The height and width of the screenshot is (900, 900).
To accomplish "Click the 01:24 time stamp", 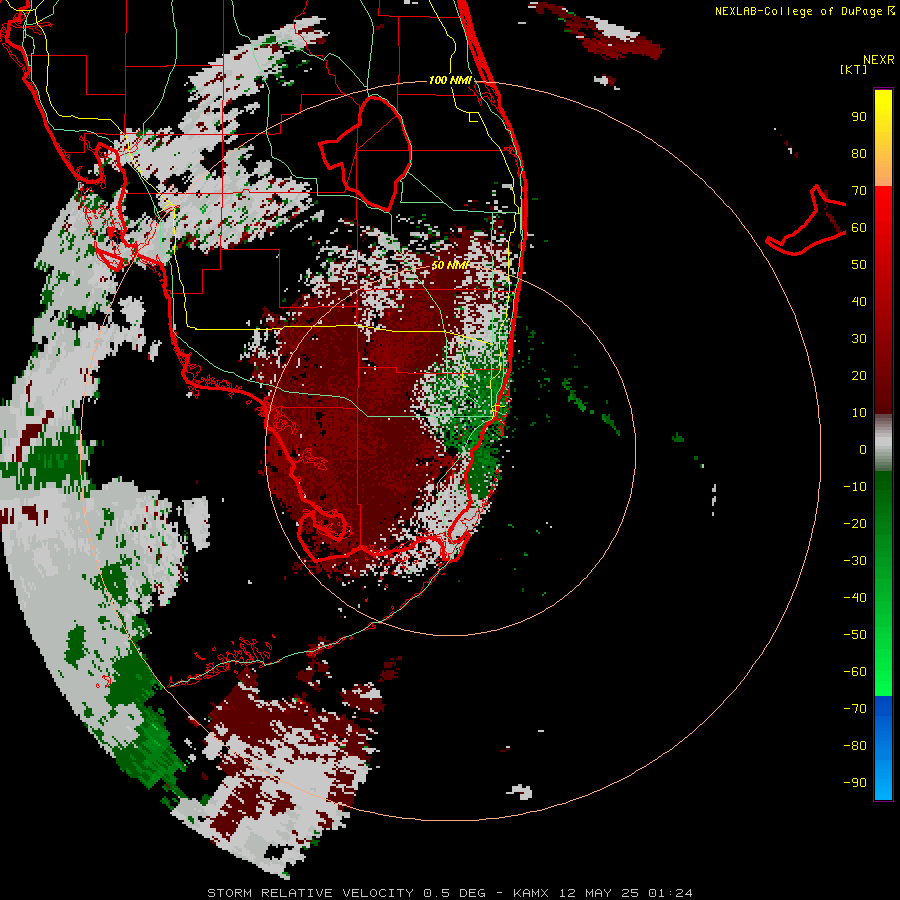I will click(x=670, y=893).
